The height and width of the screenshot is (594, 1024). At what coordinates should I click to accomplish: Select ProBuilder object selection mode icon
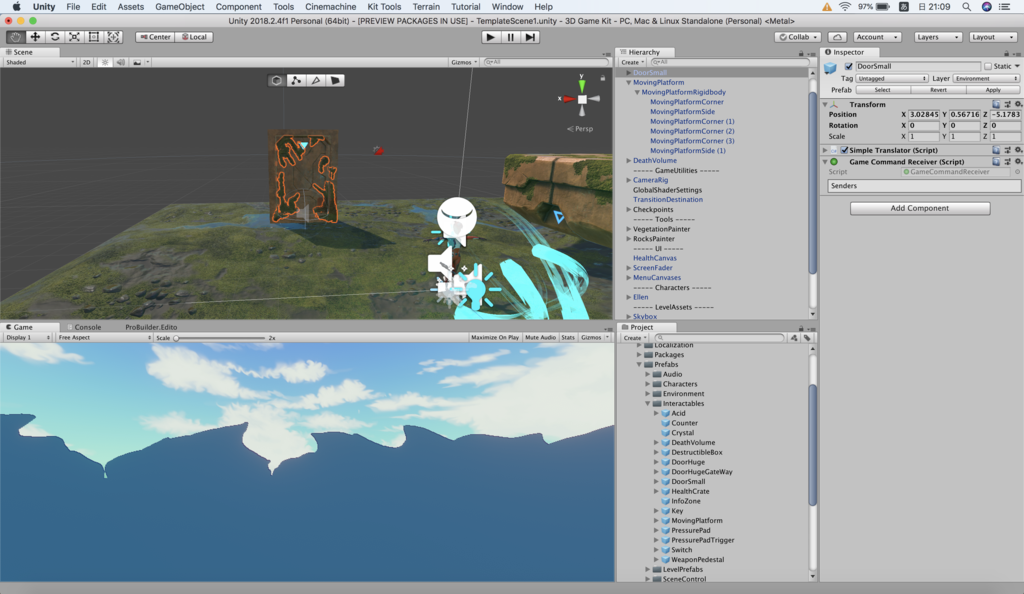point(276,80)
